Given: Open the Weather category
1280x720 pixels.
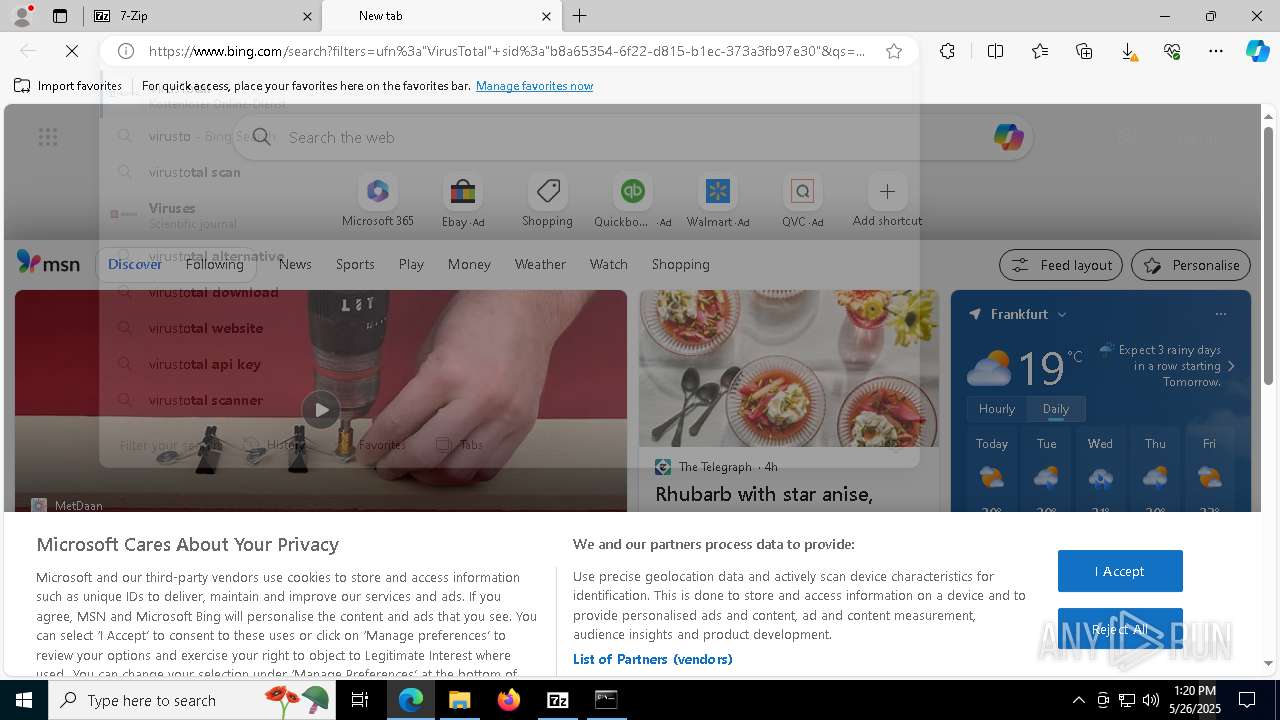Looking at the screenshot, I should 540,264.
